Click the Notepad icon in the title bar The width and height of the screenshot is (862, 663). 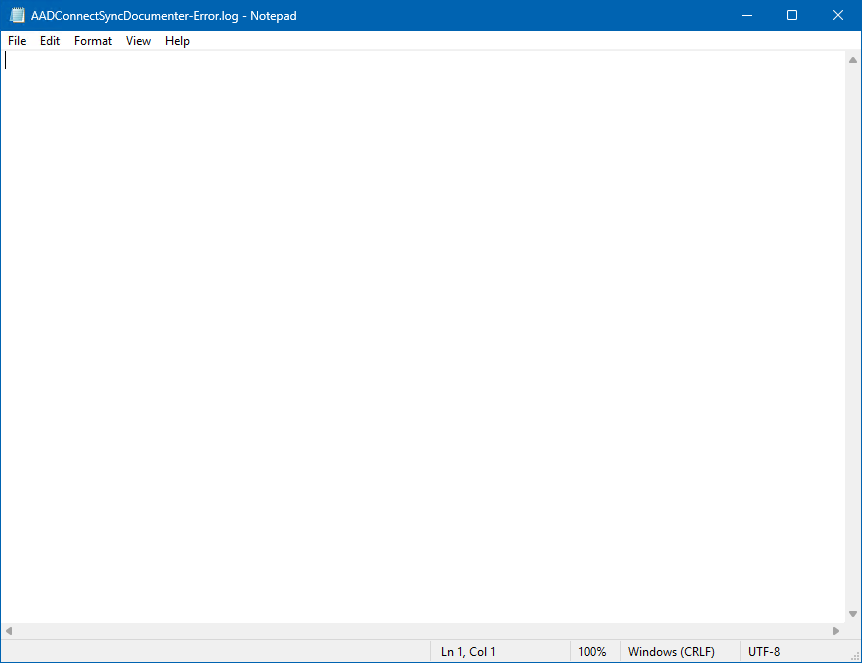(x=17, y=15)
